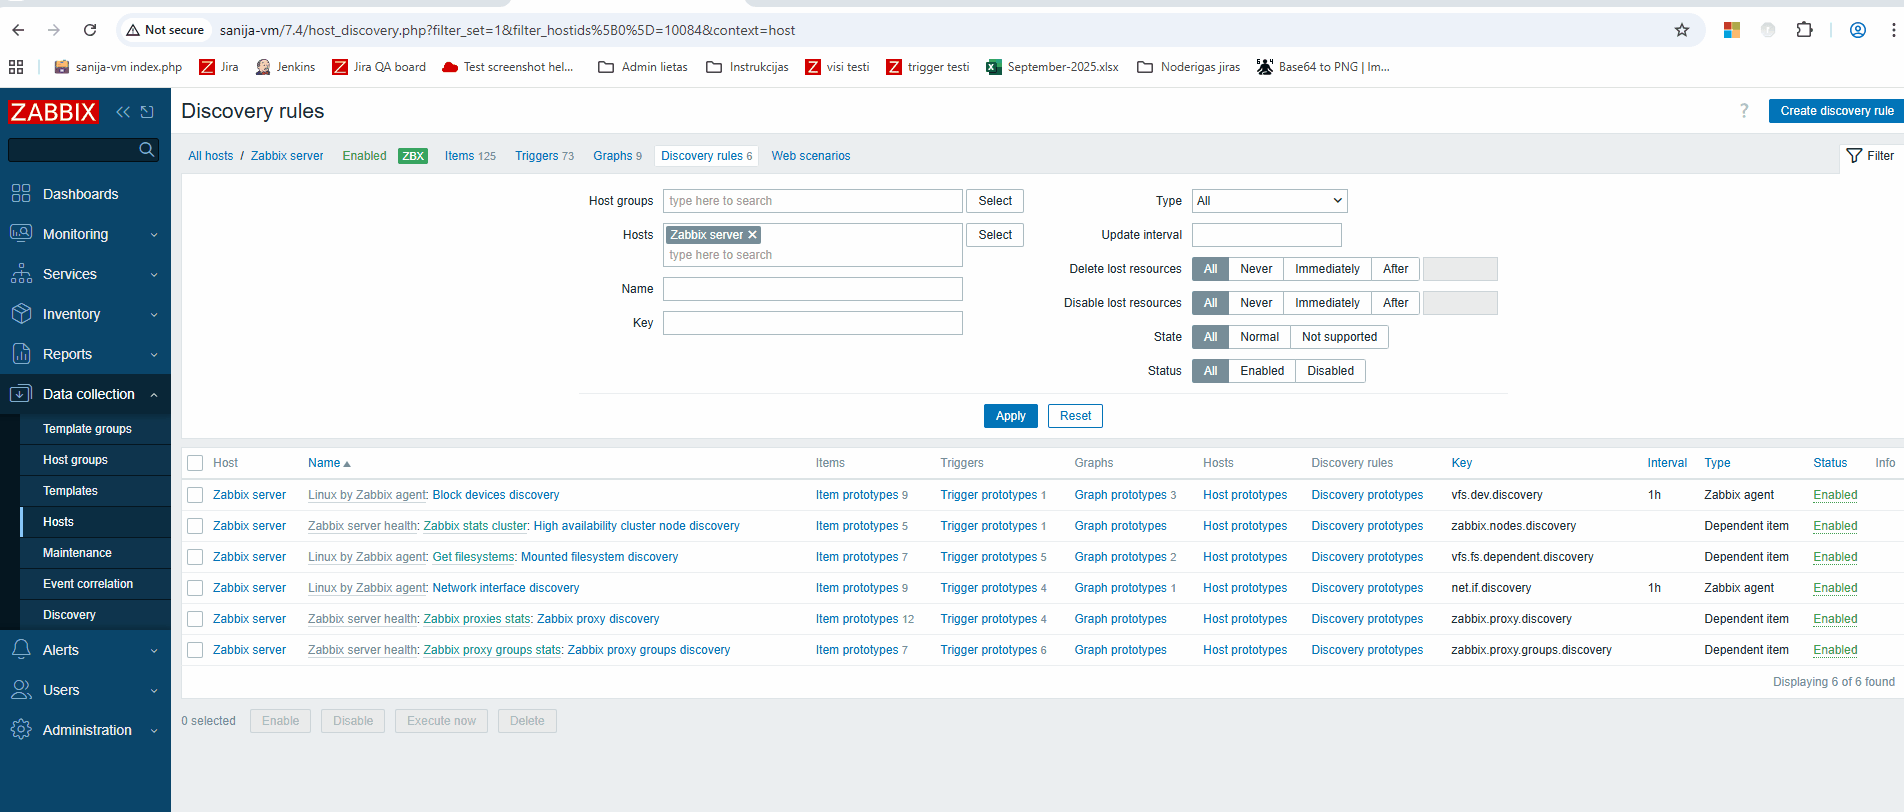Viewport: 1904px width, 812px height.
Task: Click the Filter funnel icon
Action: coord(1854,156)
